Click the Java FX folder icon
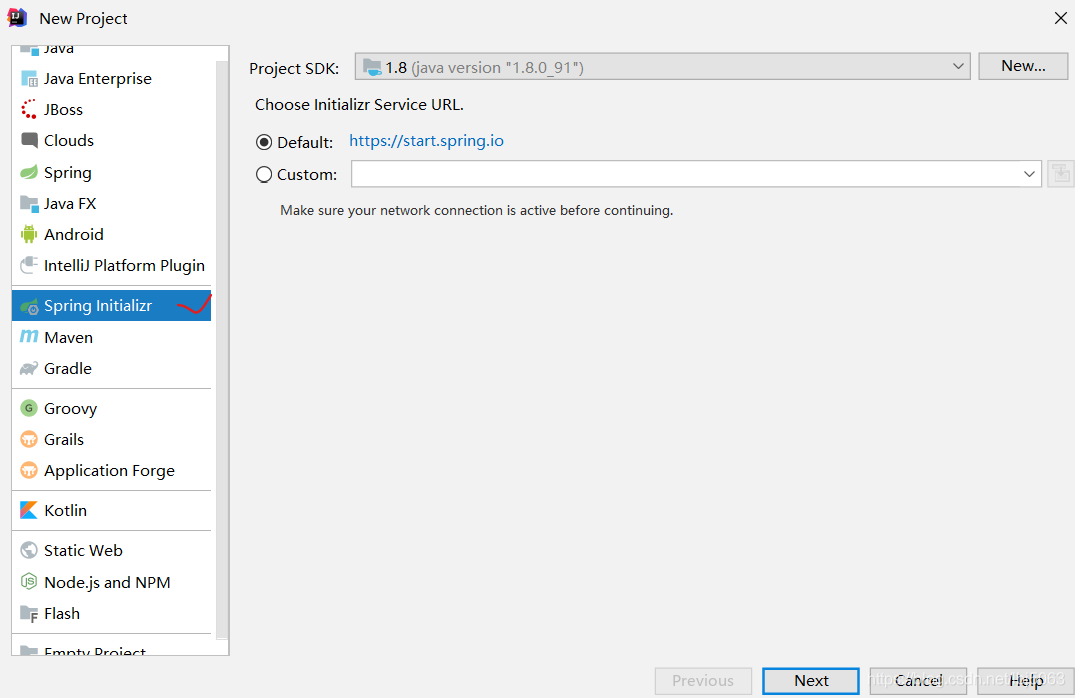 coord(29,204)
